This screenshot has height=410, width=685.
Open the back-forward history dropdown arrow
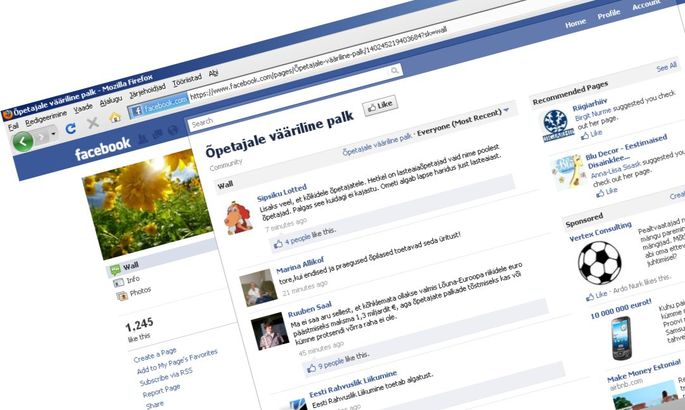[x=53, y=133]
